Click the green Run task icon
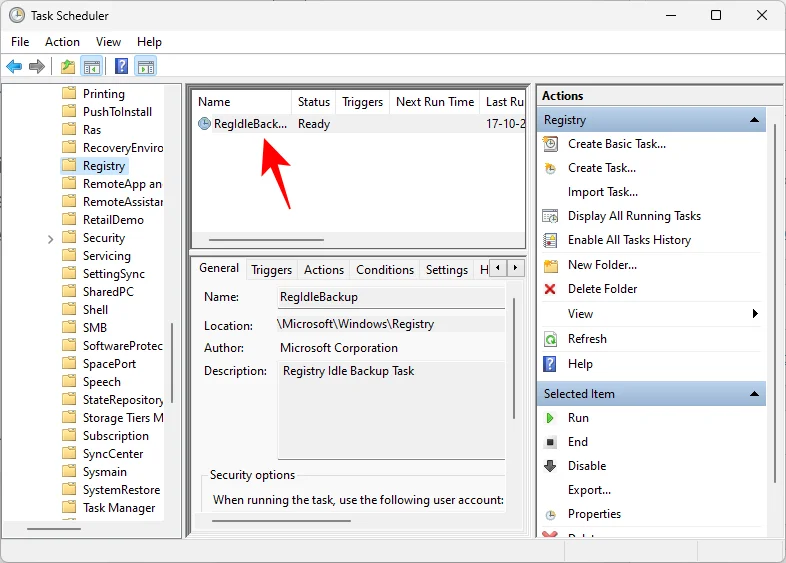This screenshot has width=786, height=563. [550, 418]
